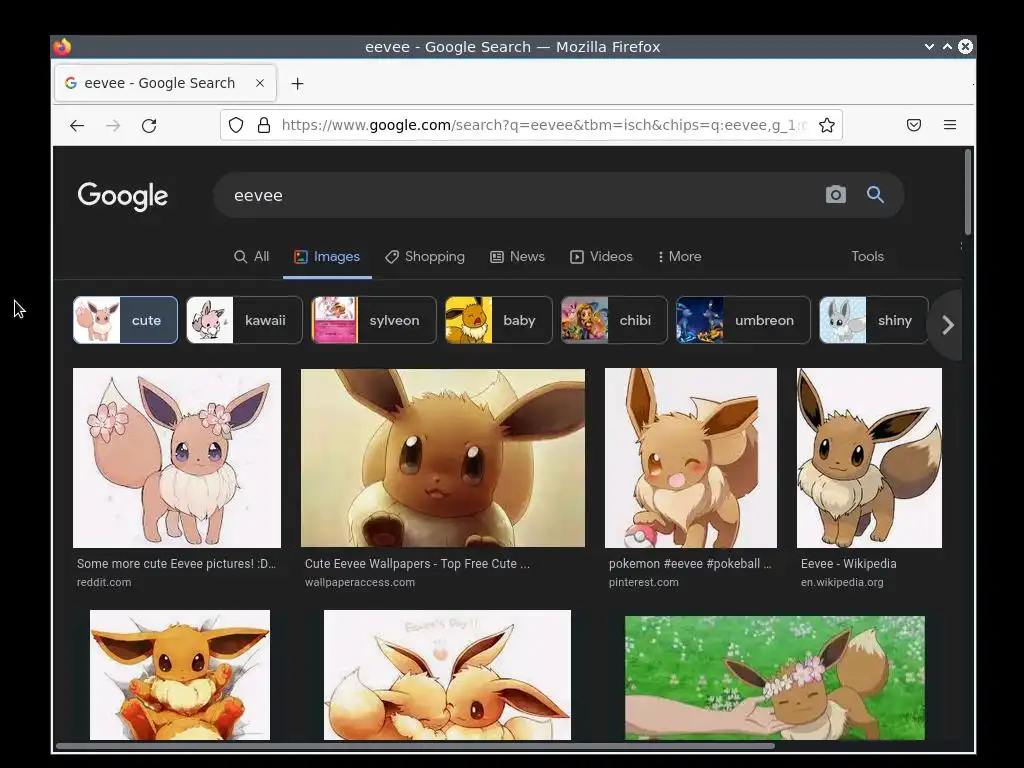Click 'Eevee - Wikipedia' caption link
The height and width of the screenshot is (768, 1024).
pyautogui.click(x=848, y=564)
